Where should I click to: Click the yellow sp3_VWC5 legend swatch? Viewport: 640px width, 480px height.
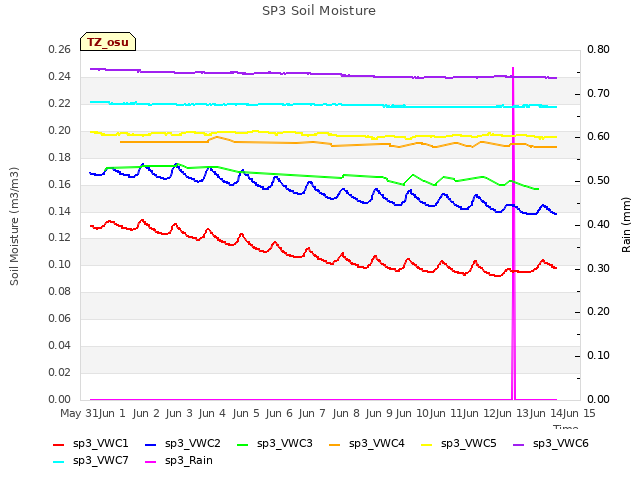(427, 444)
